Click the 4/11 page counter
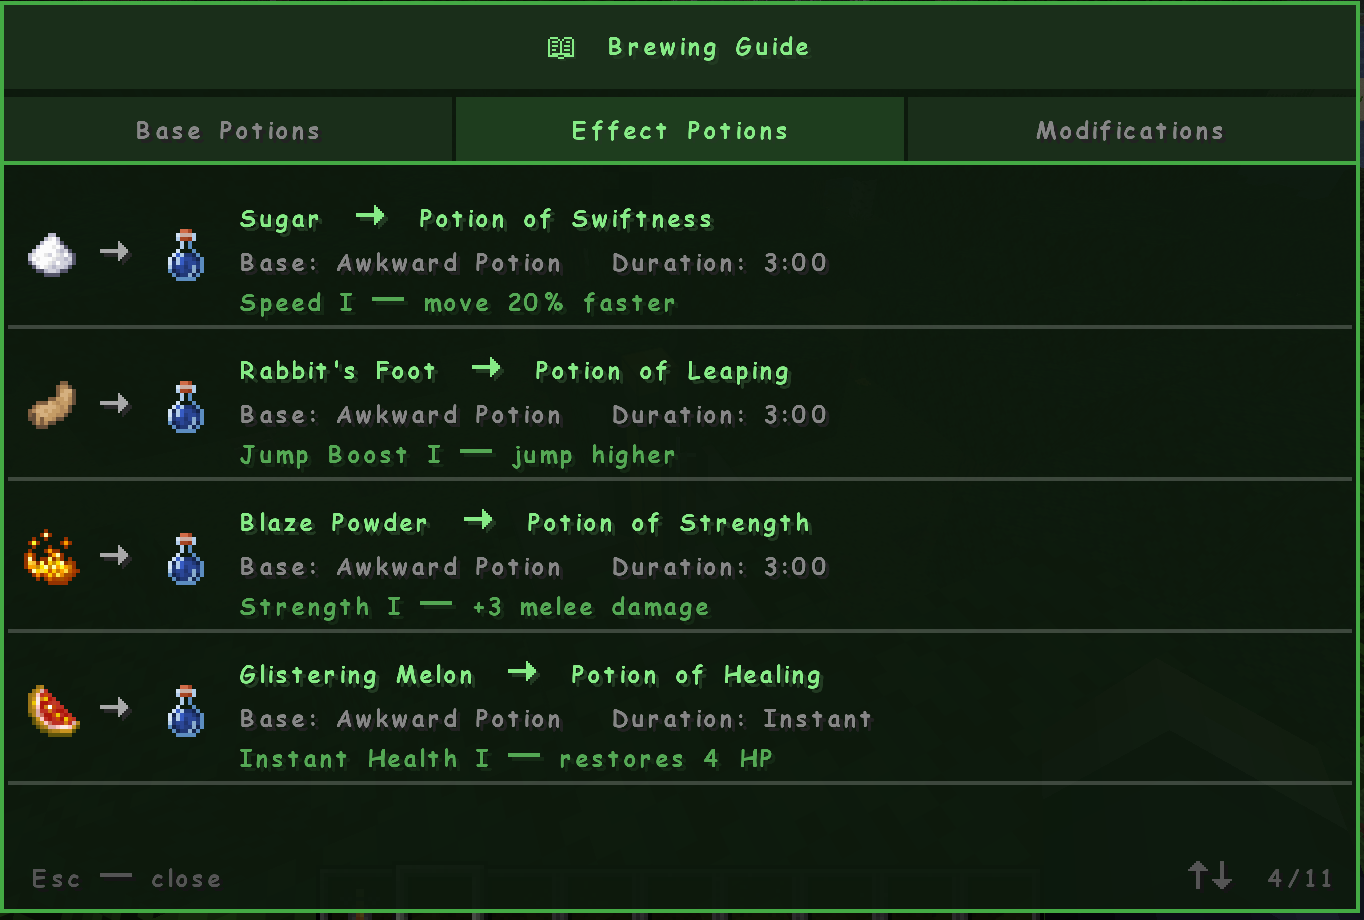 click(1300, 878)
